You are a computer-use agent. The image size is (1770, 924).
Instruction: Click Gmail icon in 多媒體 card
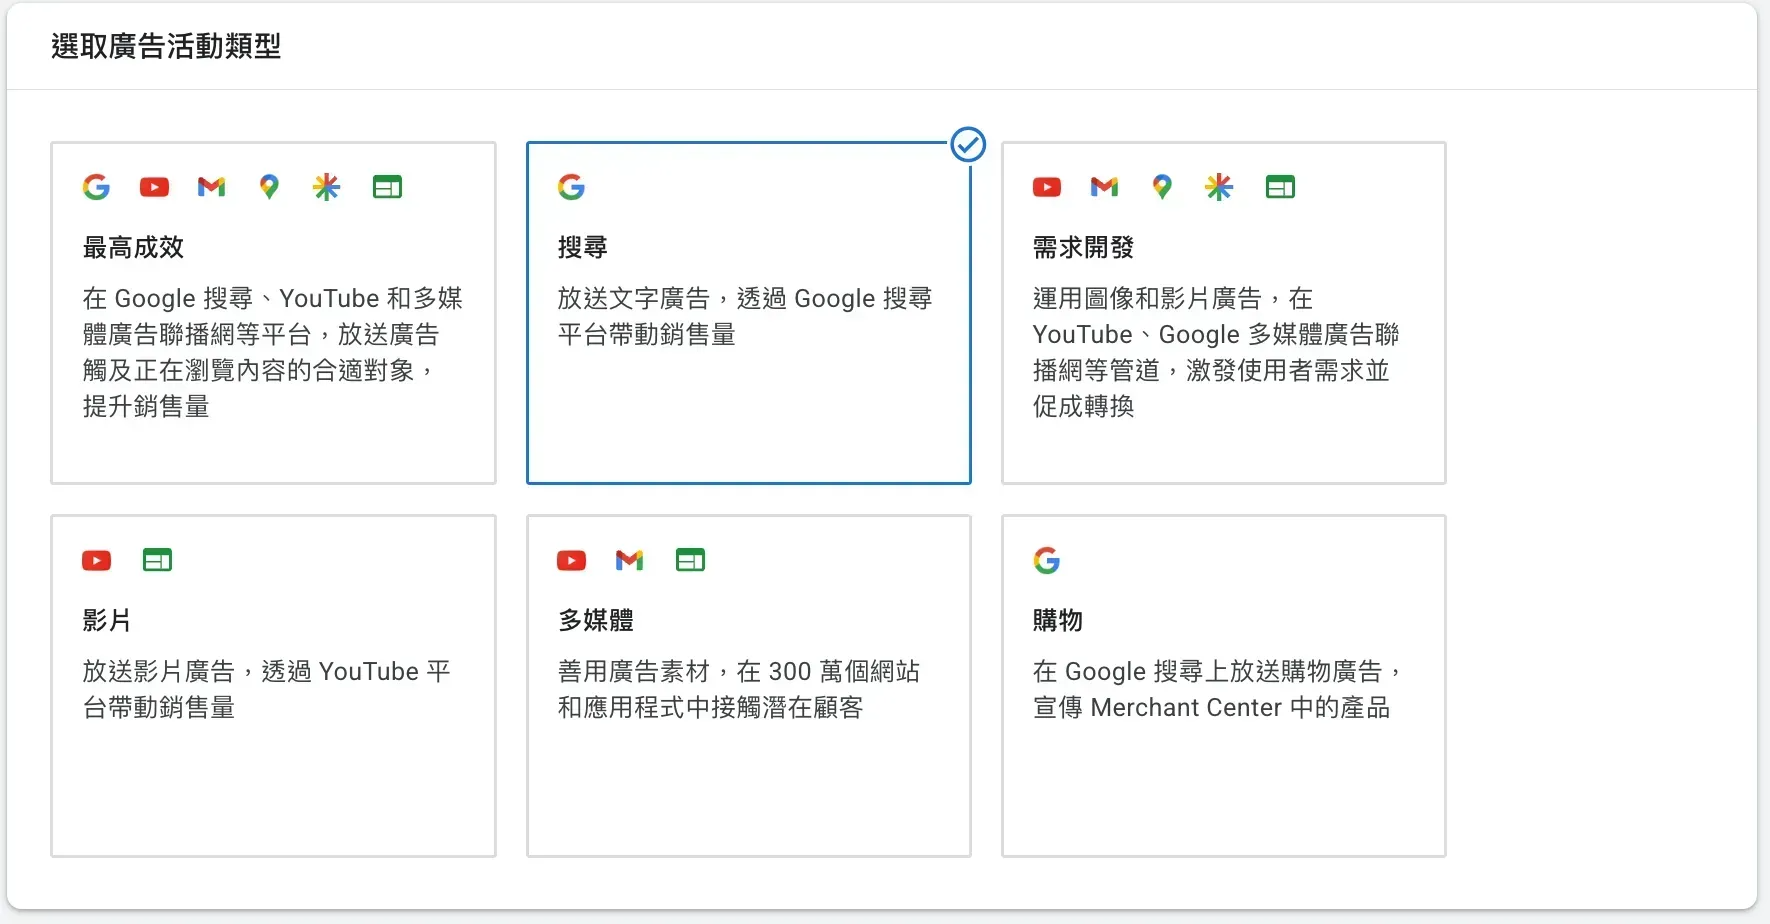(629, 560)
